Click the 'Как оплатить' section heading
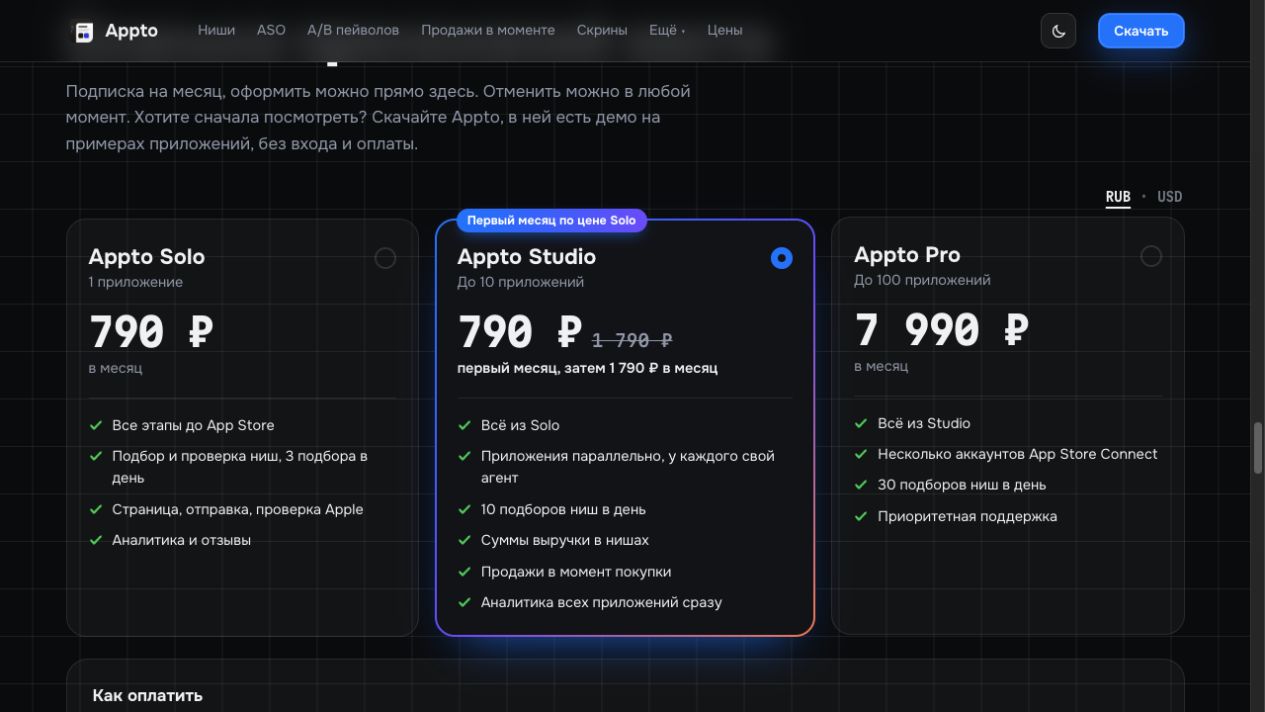 pyautogui.click(x=147, y=695)
